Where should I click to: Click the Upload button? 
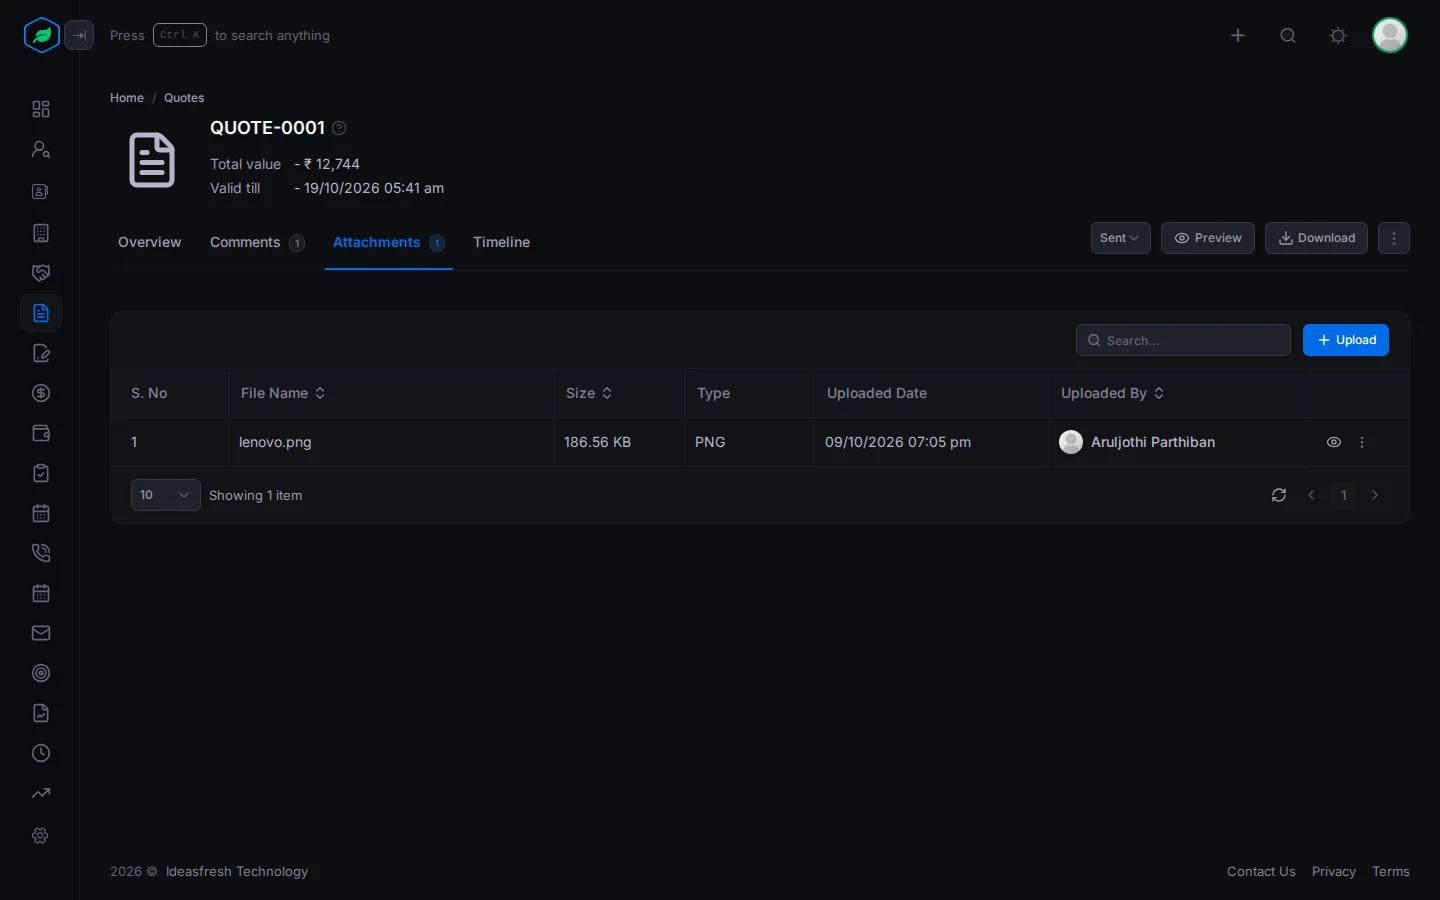1346,340
